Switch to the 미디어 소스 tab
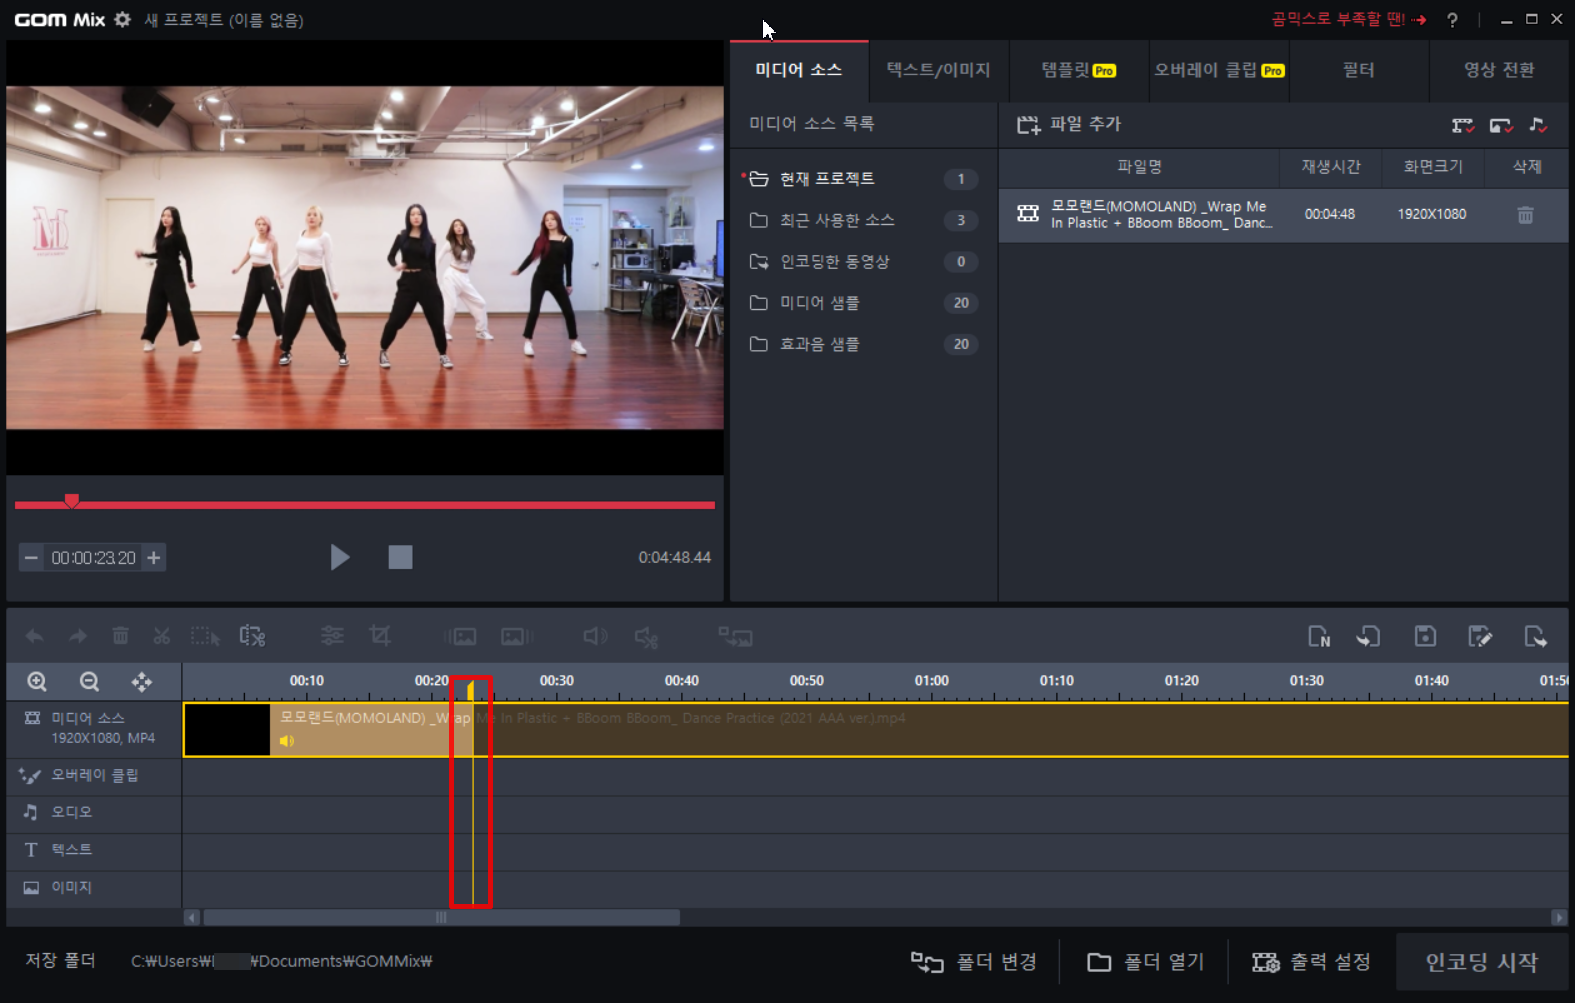The width and height of the screenshot is (1575, 1003). point(799,70)
